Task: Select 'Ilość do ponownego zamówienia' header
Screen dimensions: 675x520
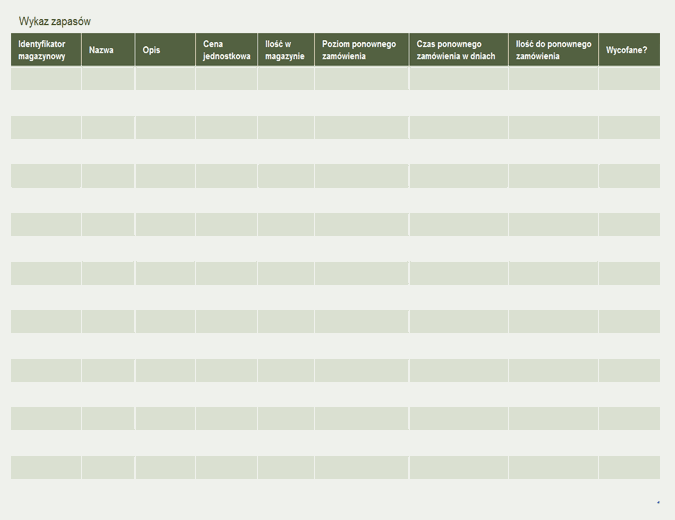Action: [x=553, y=50]
